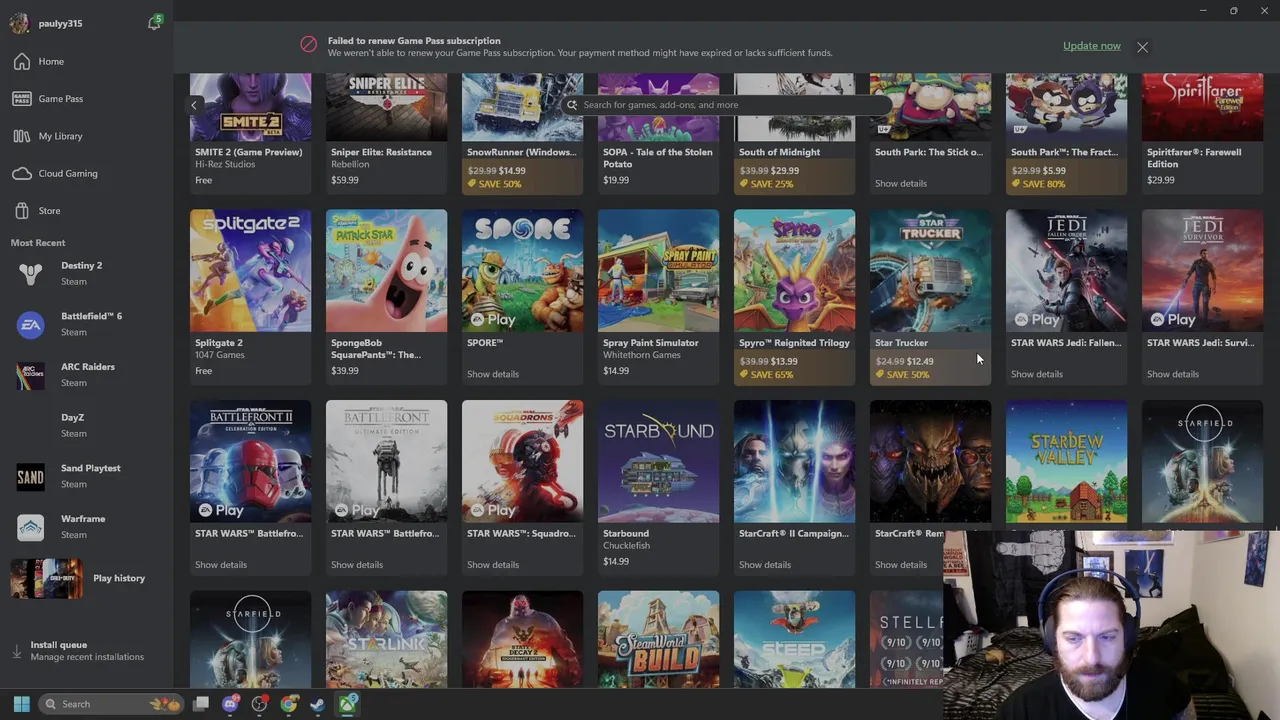Open Install queue
Viewport: 1280px width, 720px height.
[87, 651]
